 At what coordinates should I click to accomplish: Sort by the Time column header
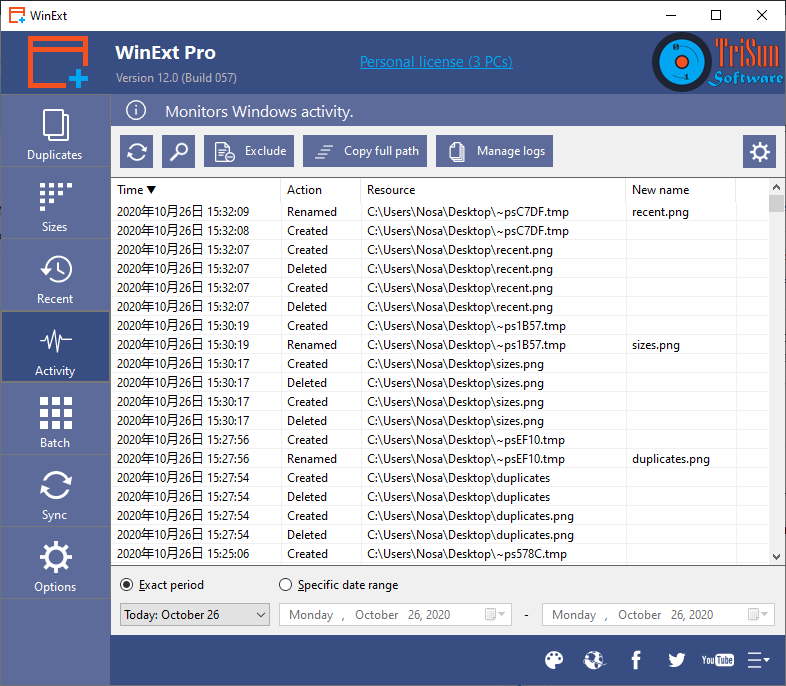tap(195, 190)
